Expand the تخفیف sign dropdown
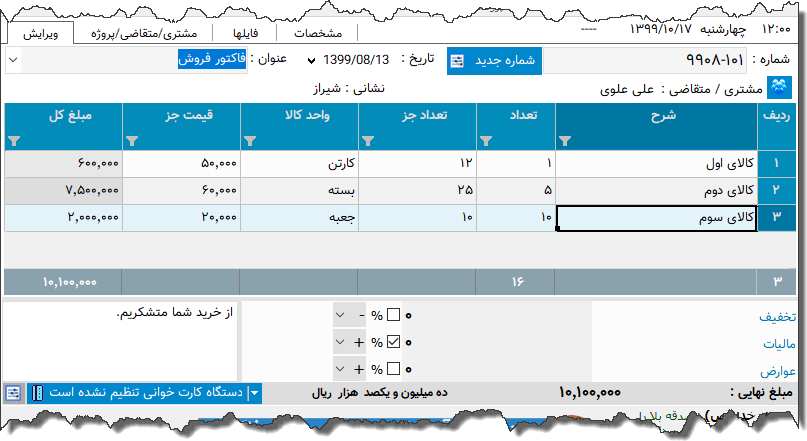This screenshot has height=441, width=807. click(x=340, y=315)
